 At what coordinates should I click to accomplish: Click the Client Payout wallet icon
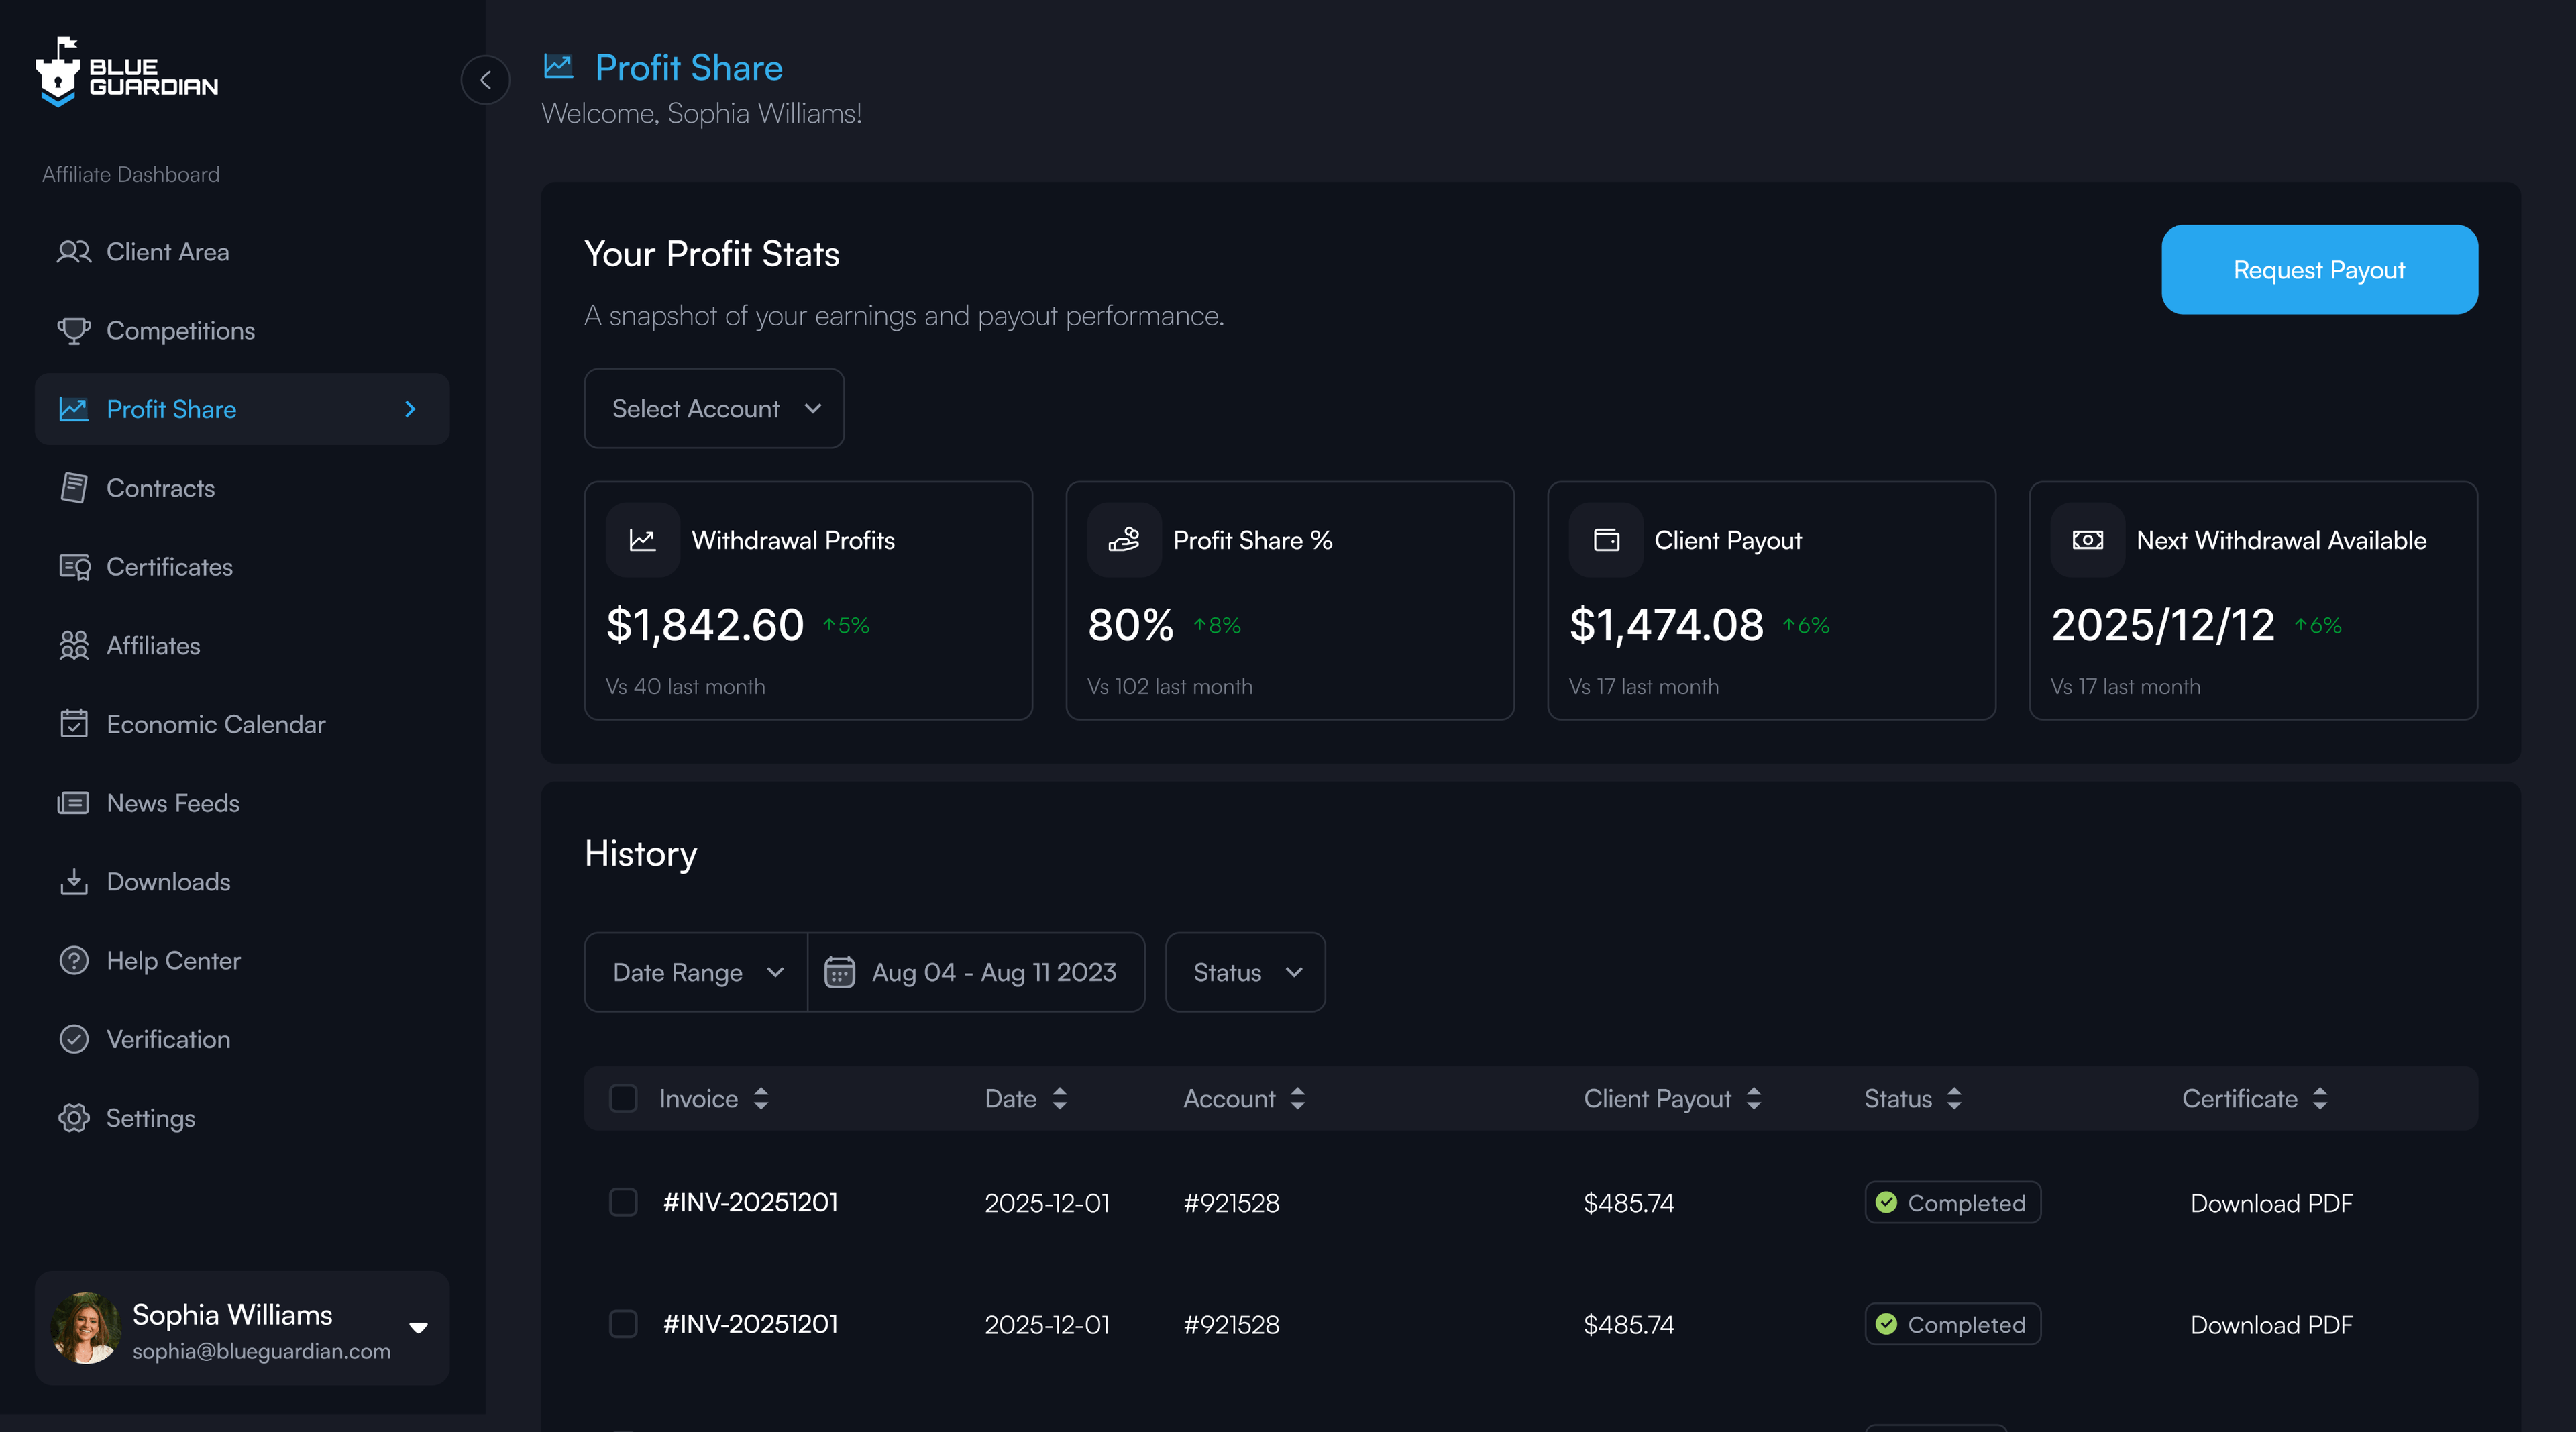[x=1606, y=540]
